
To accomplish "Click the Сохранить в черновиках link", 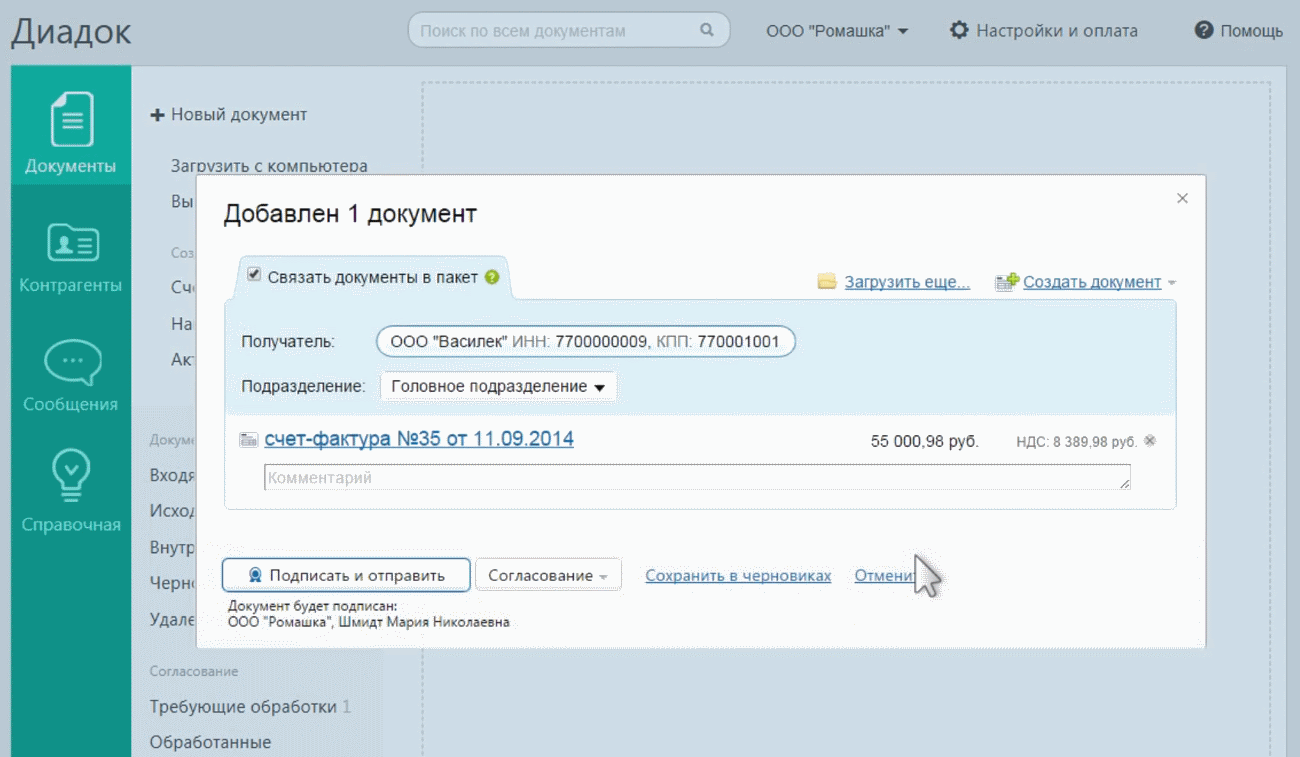I will click(738, 575).
